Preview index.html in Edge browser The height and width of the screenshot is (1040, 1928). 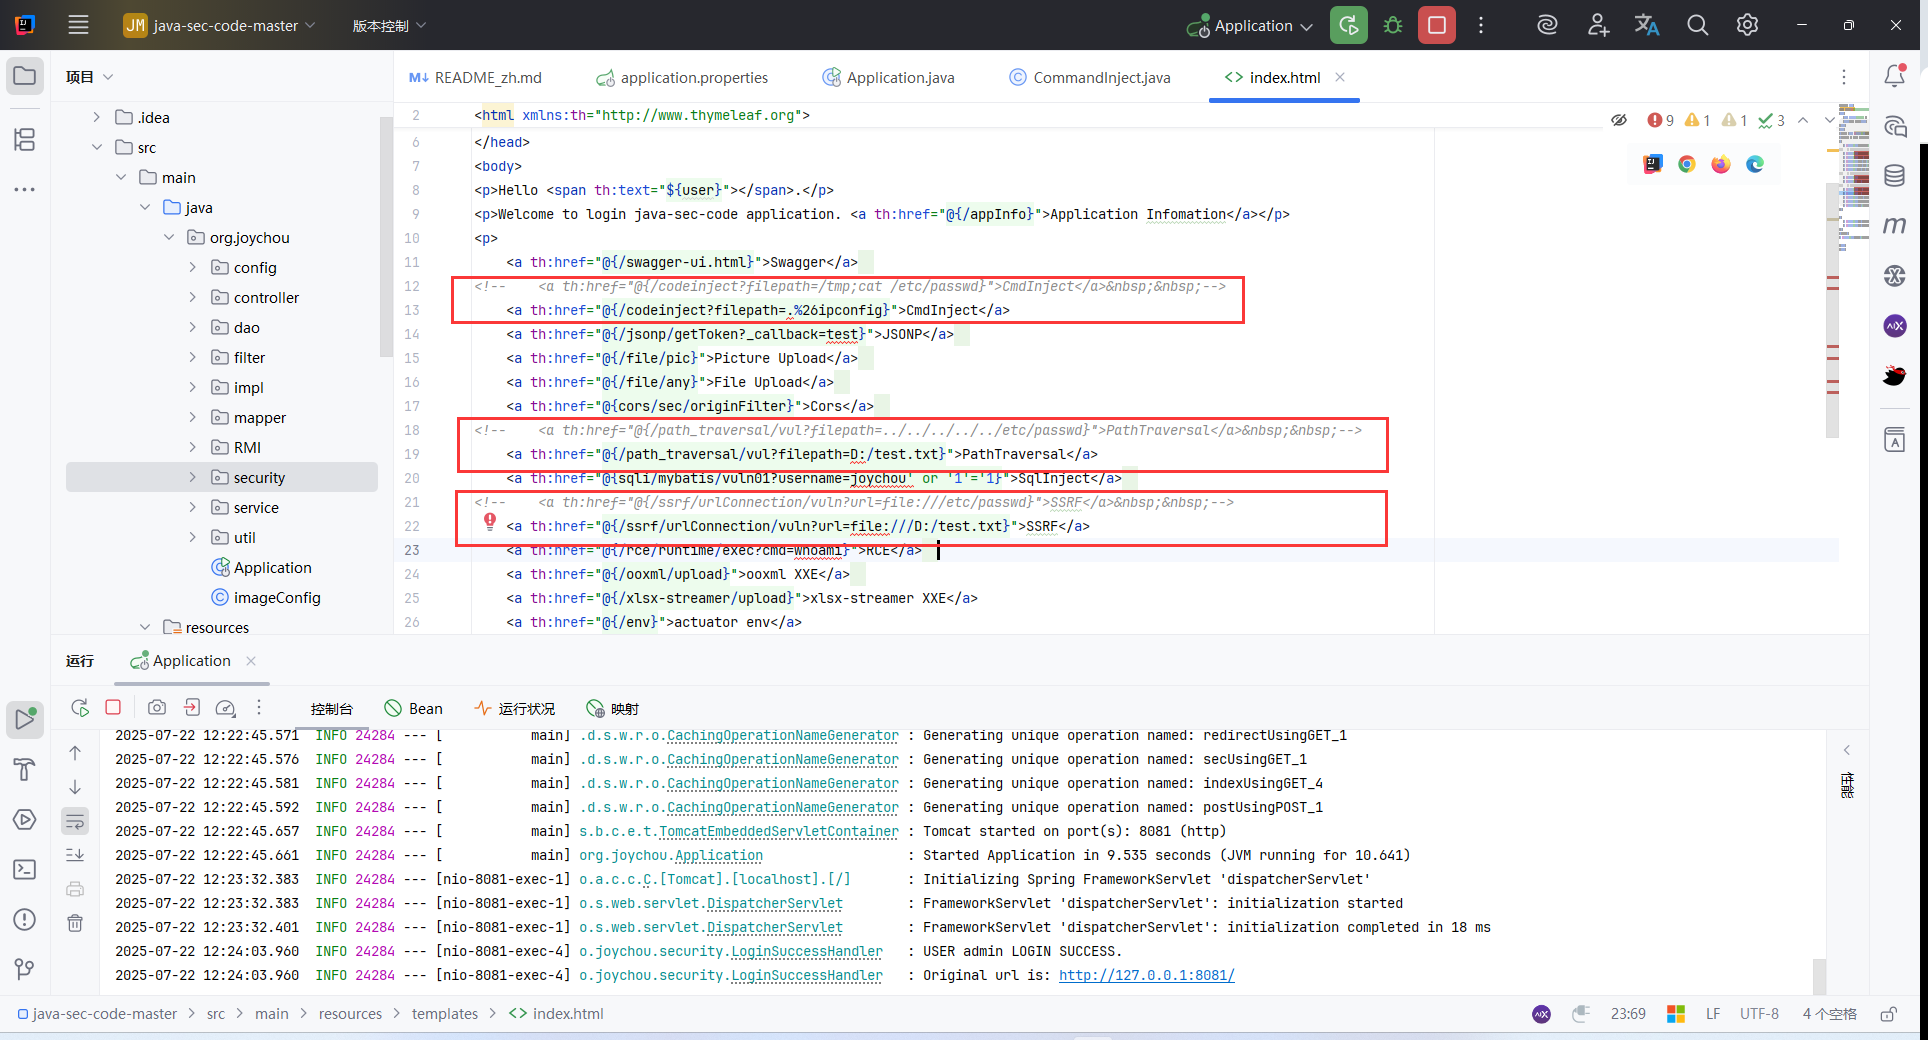coord(1755,164)
